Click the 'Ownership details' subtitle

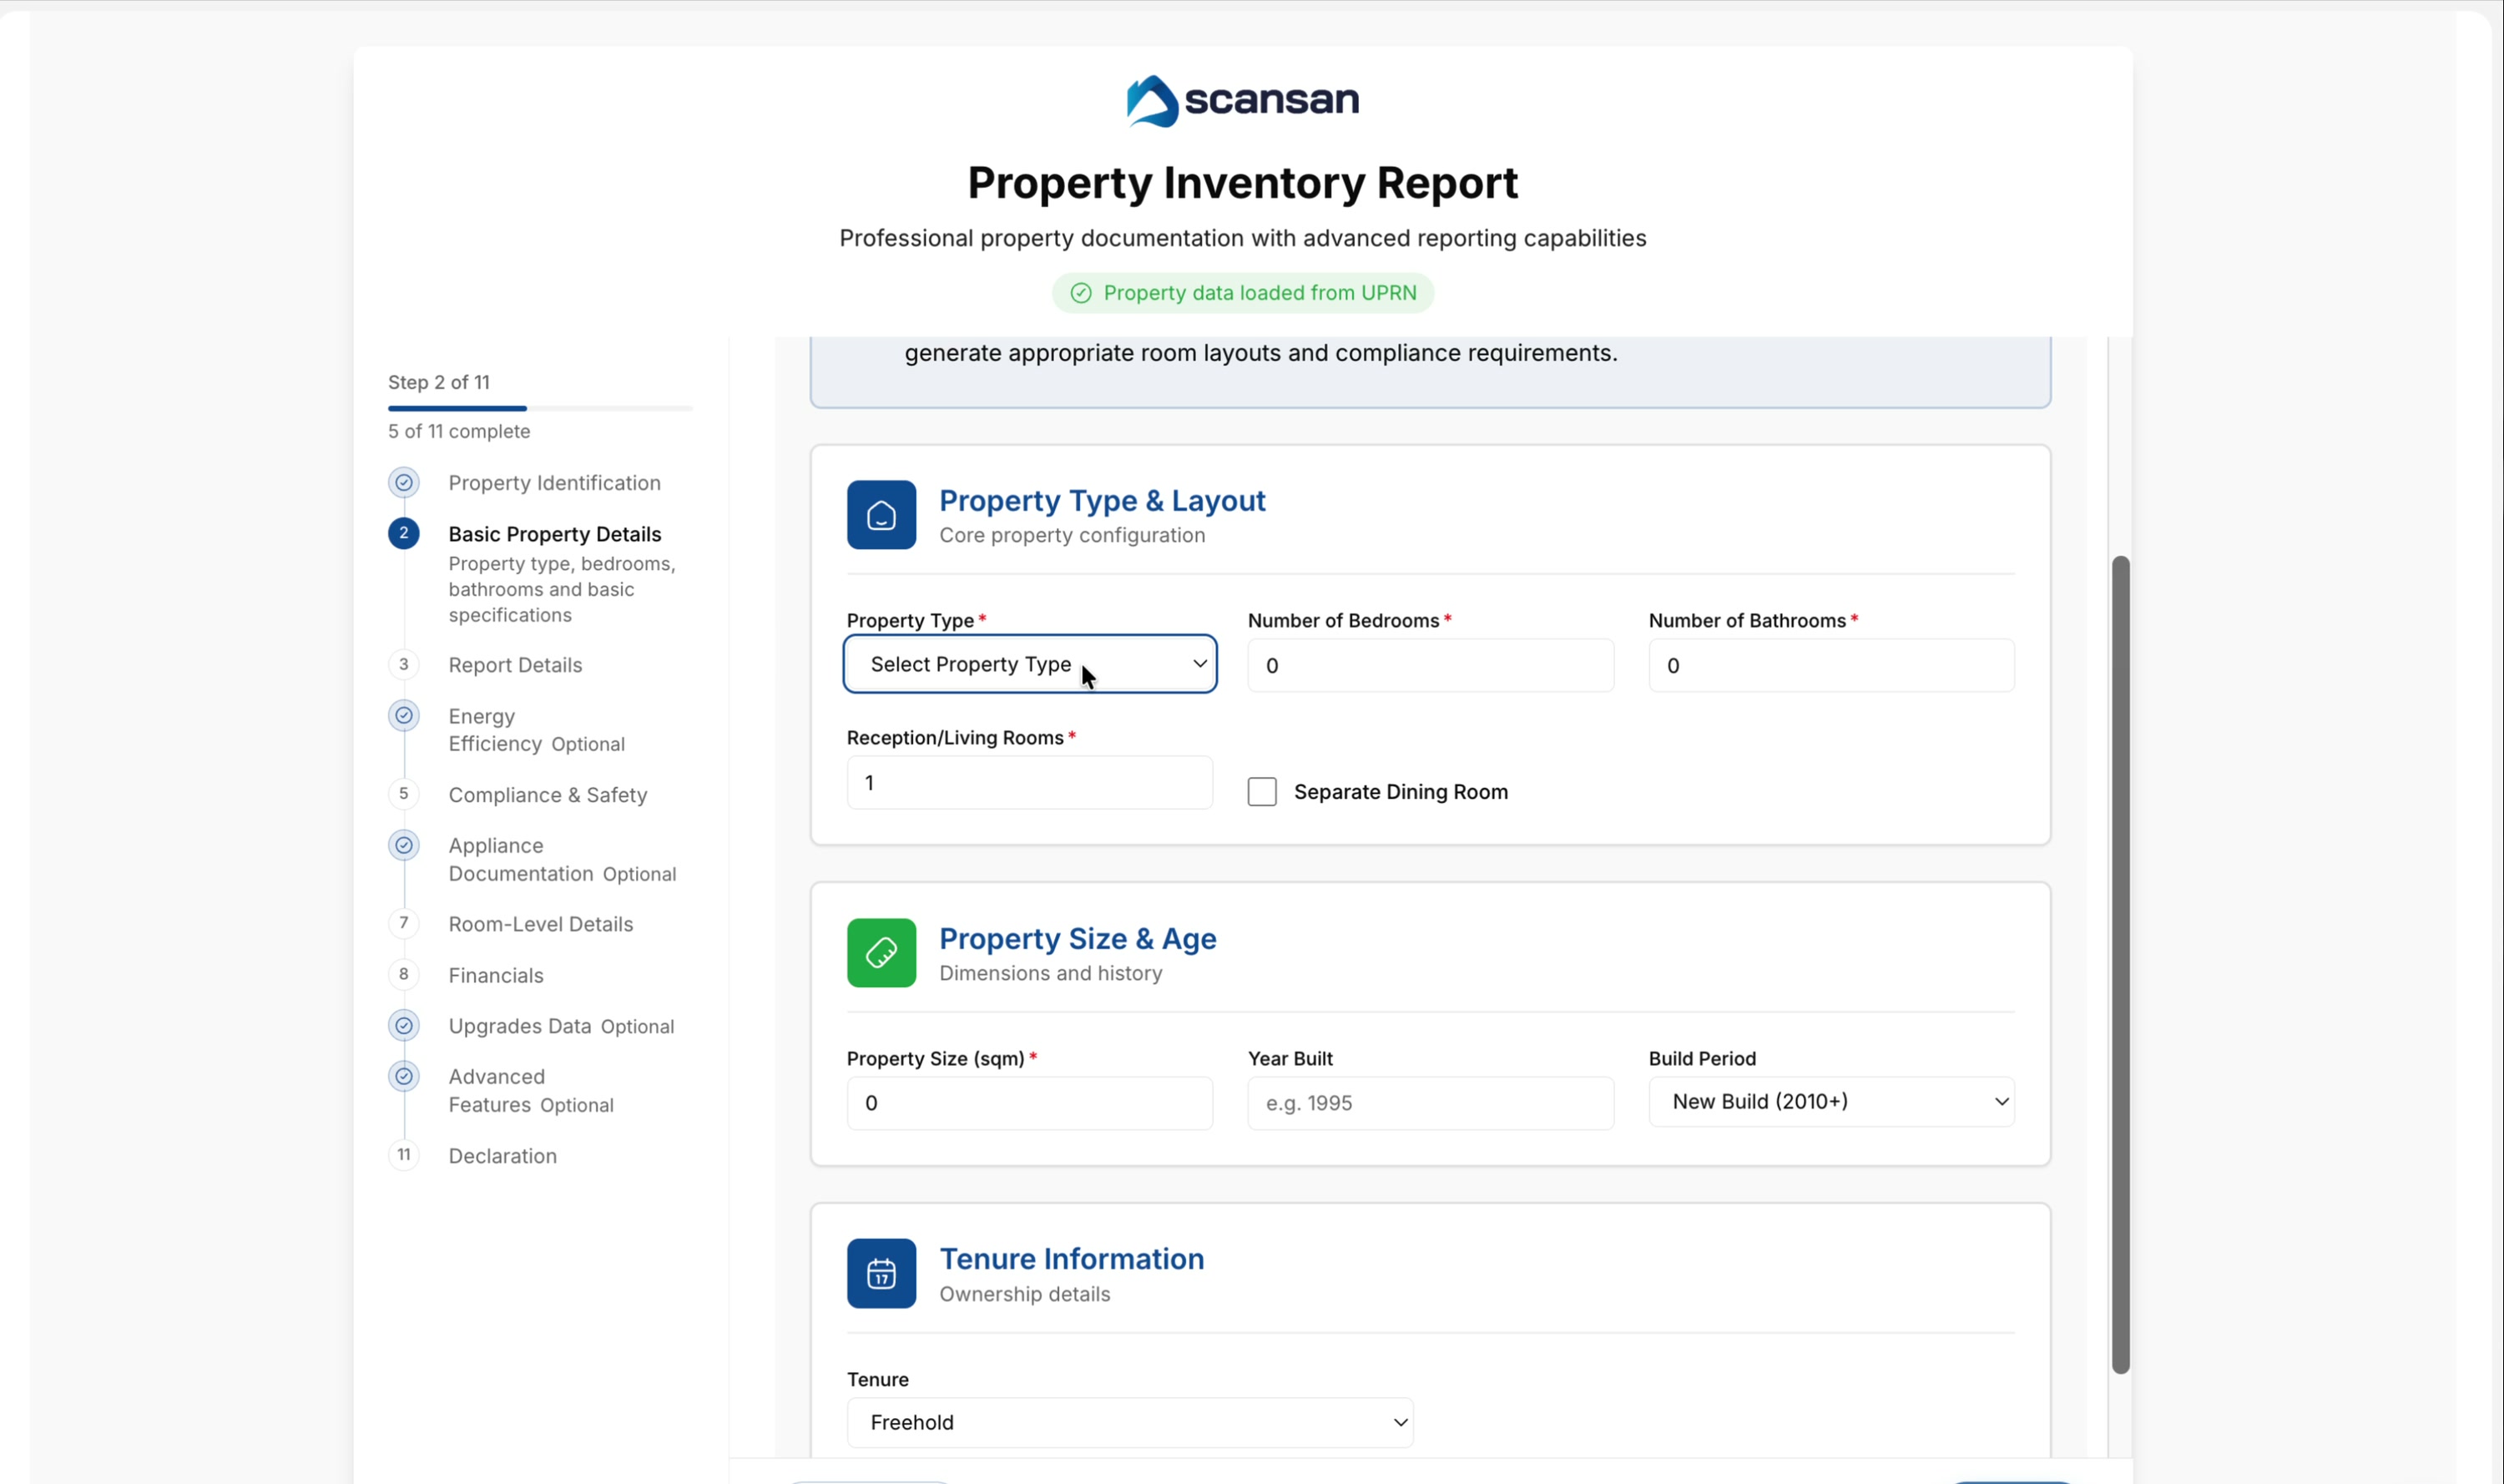(x=1024, y=1294)
